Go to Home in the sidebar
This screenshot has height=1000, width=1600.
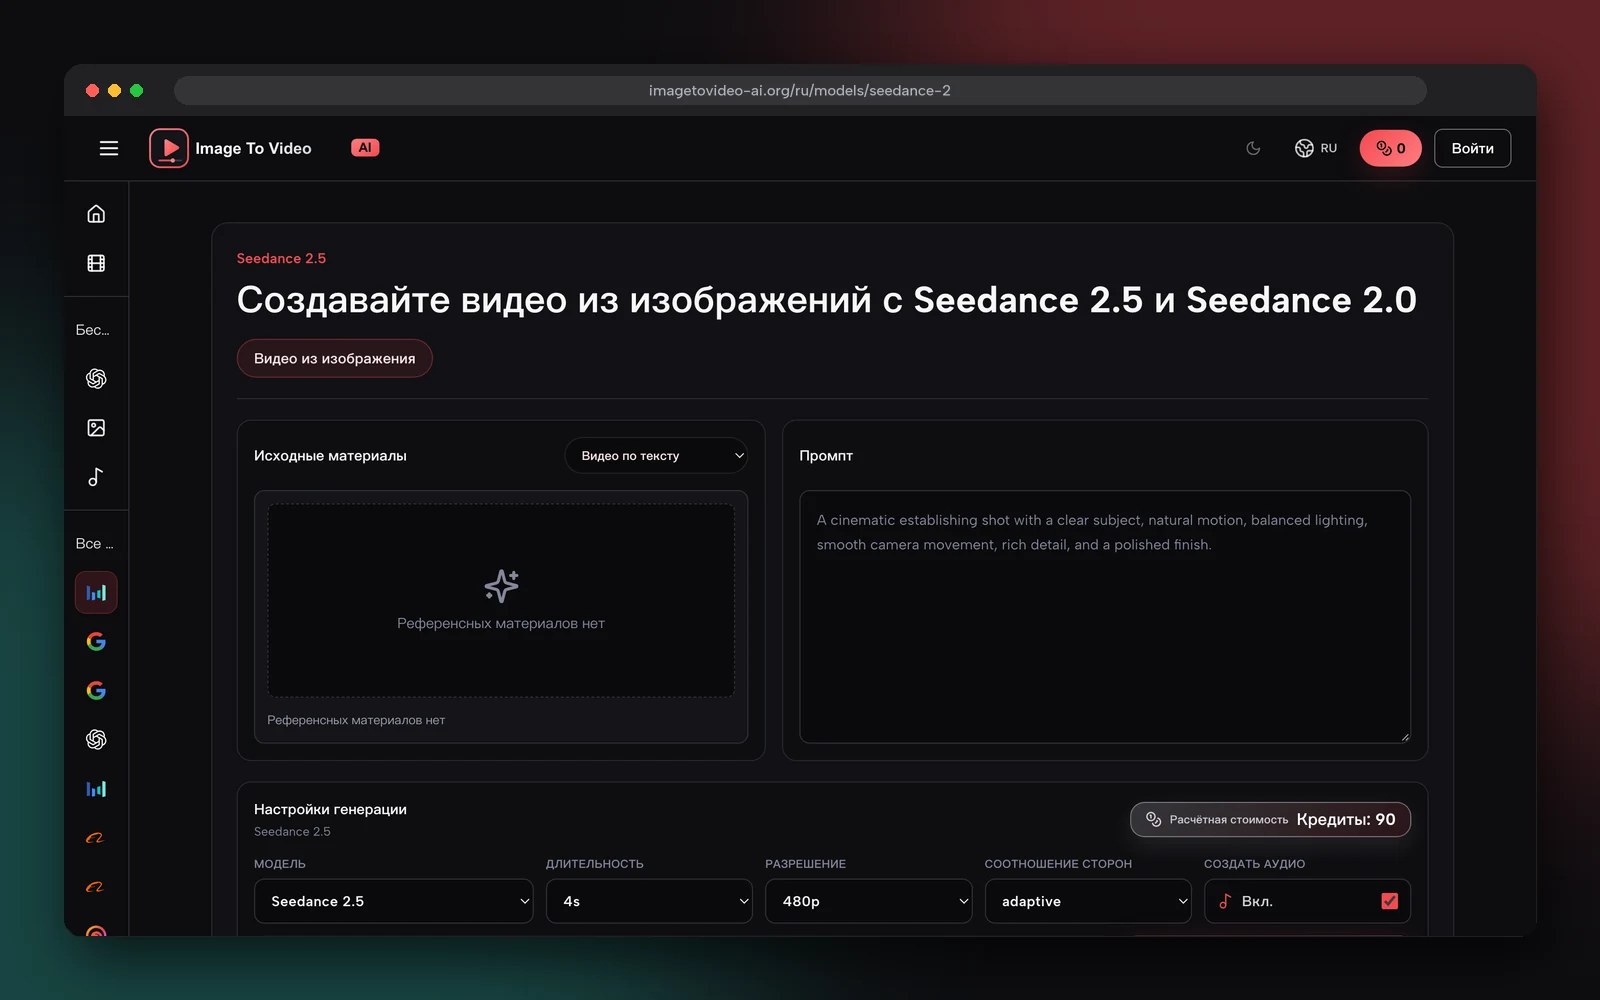(x=96, y=214)
